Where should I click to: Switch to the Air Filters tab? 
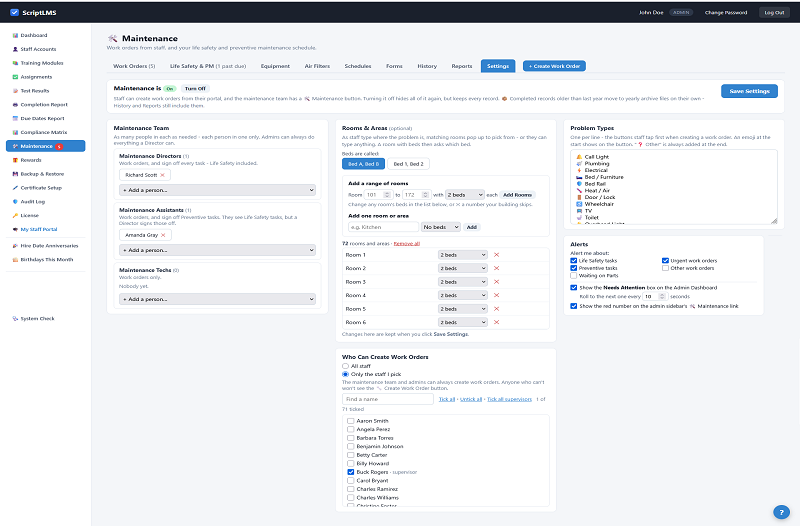[x=317, y=66]
